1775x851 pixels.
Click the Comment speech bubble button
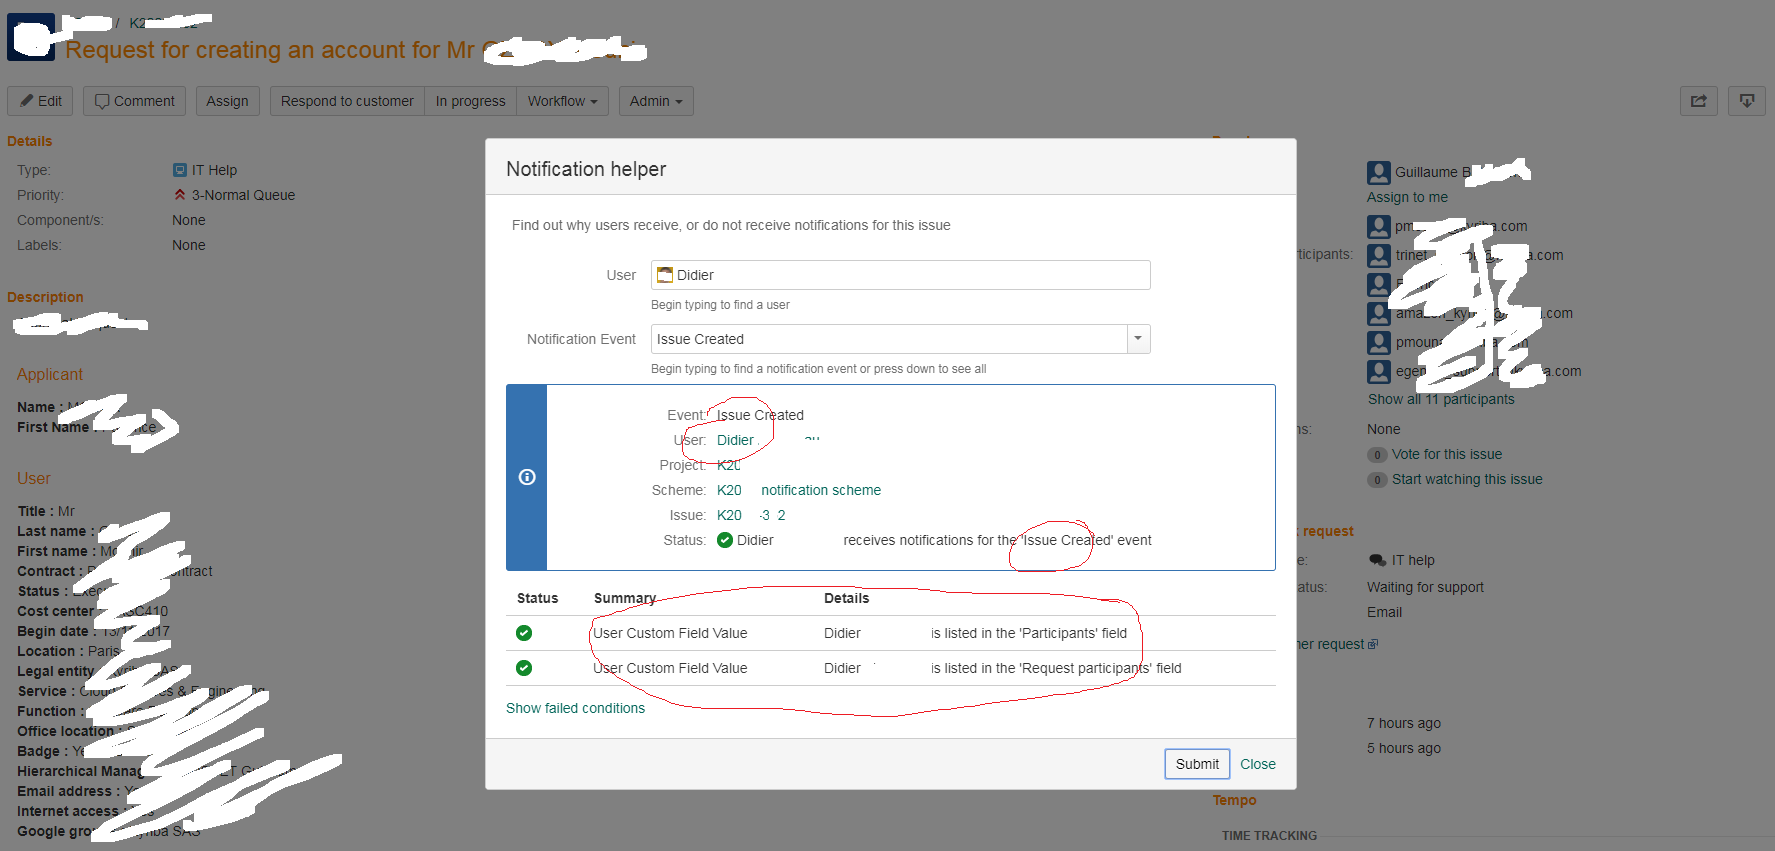point(134,101)
